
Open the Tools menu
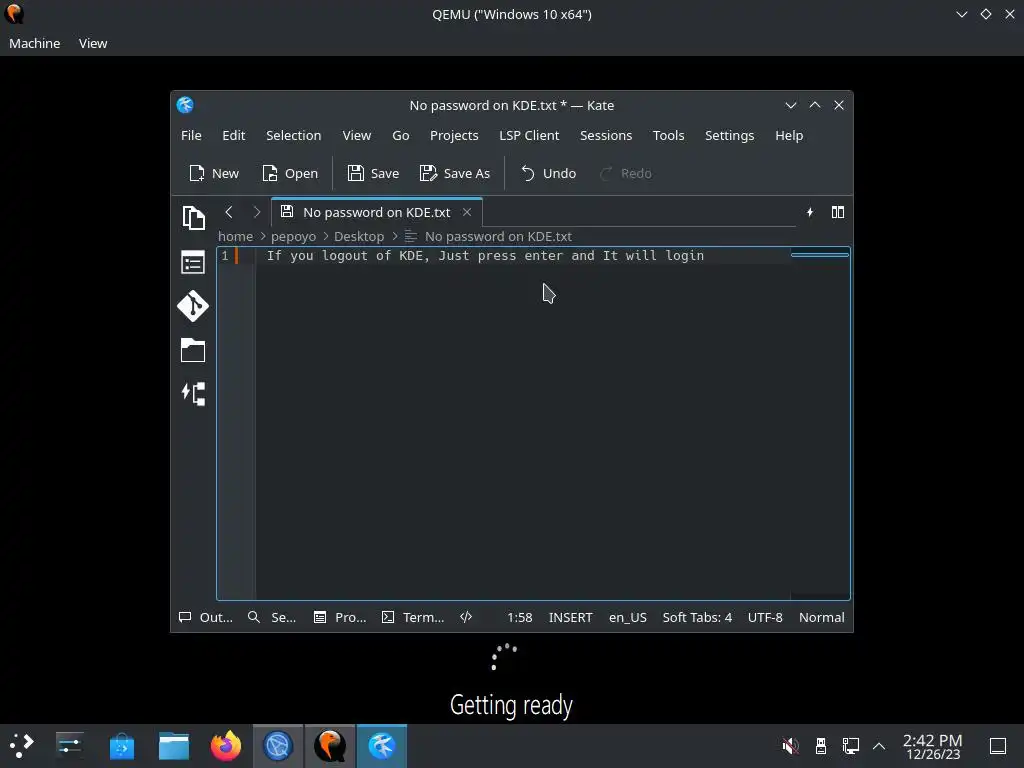[668, 135]
